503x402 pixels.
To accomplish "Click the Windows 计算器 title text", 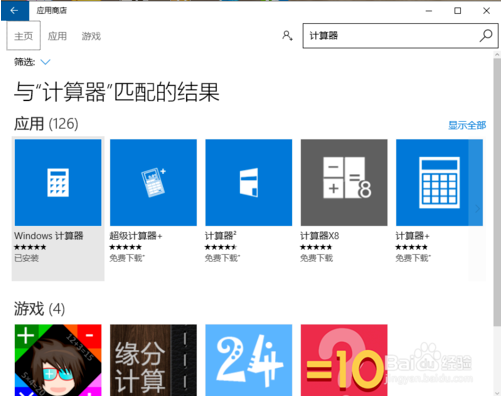I will pos(49,236).
